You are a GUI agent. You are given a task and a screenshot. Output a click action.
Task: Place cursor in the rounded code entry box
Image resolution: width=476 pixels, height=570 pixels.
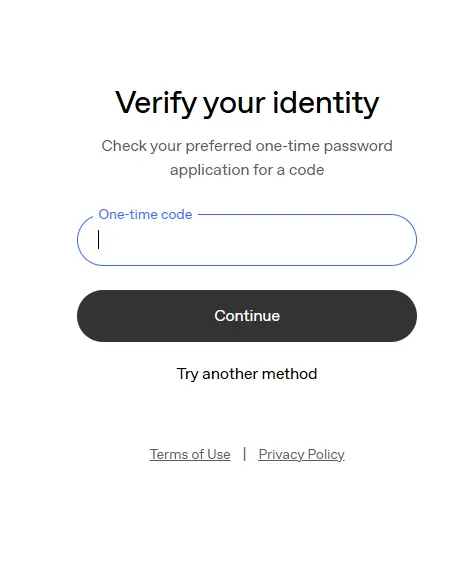coord(247,240)
